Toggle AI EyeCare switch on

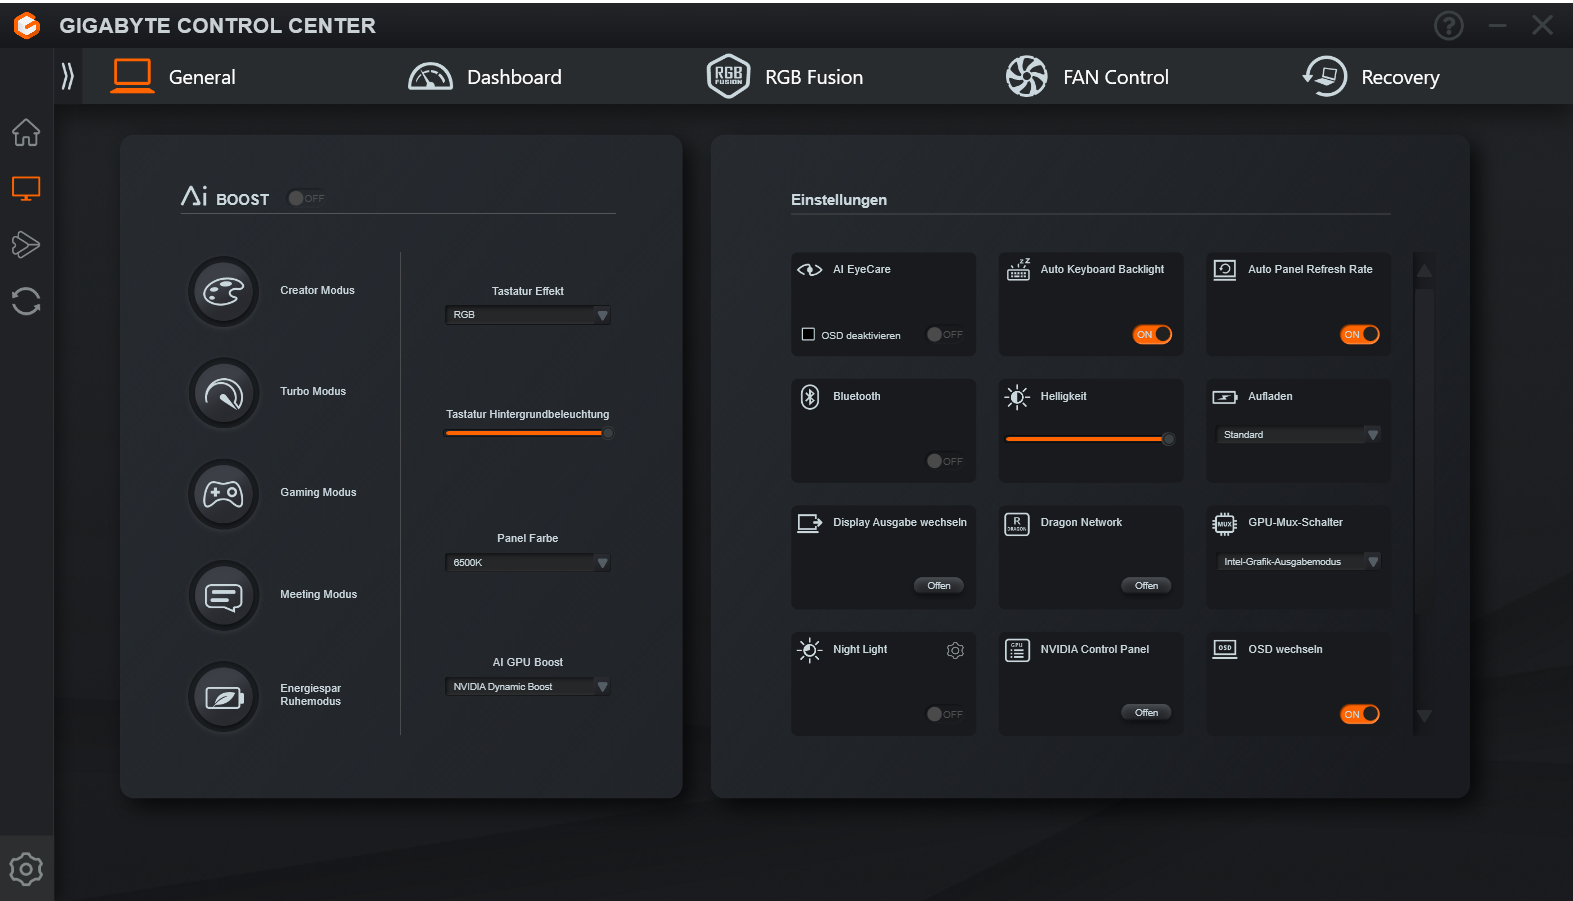tap(945, 334)
